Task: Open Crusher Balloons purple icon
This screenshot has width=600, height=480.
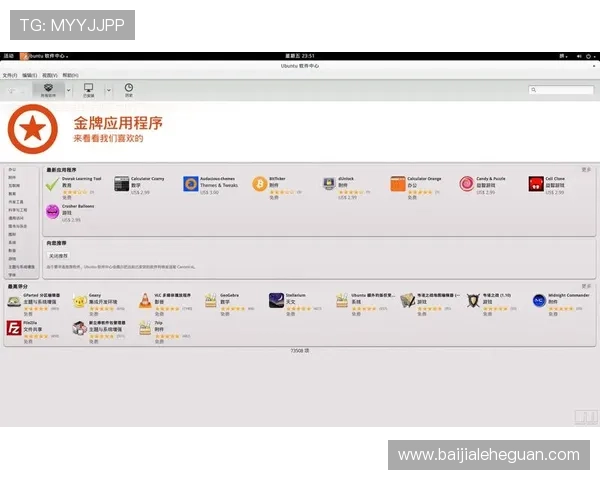Action: pos(52,211)
